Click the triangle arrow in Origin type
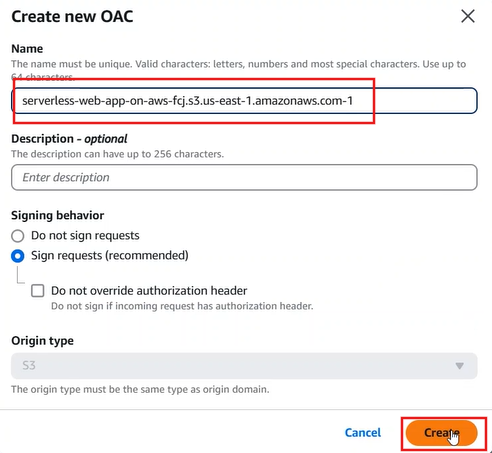The height and width of the screenshot is (453, 492). click(x=460, y=366)
